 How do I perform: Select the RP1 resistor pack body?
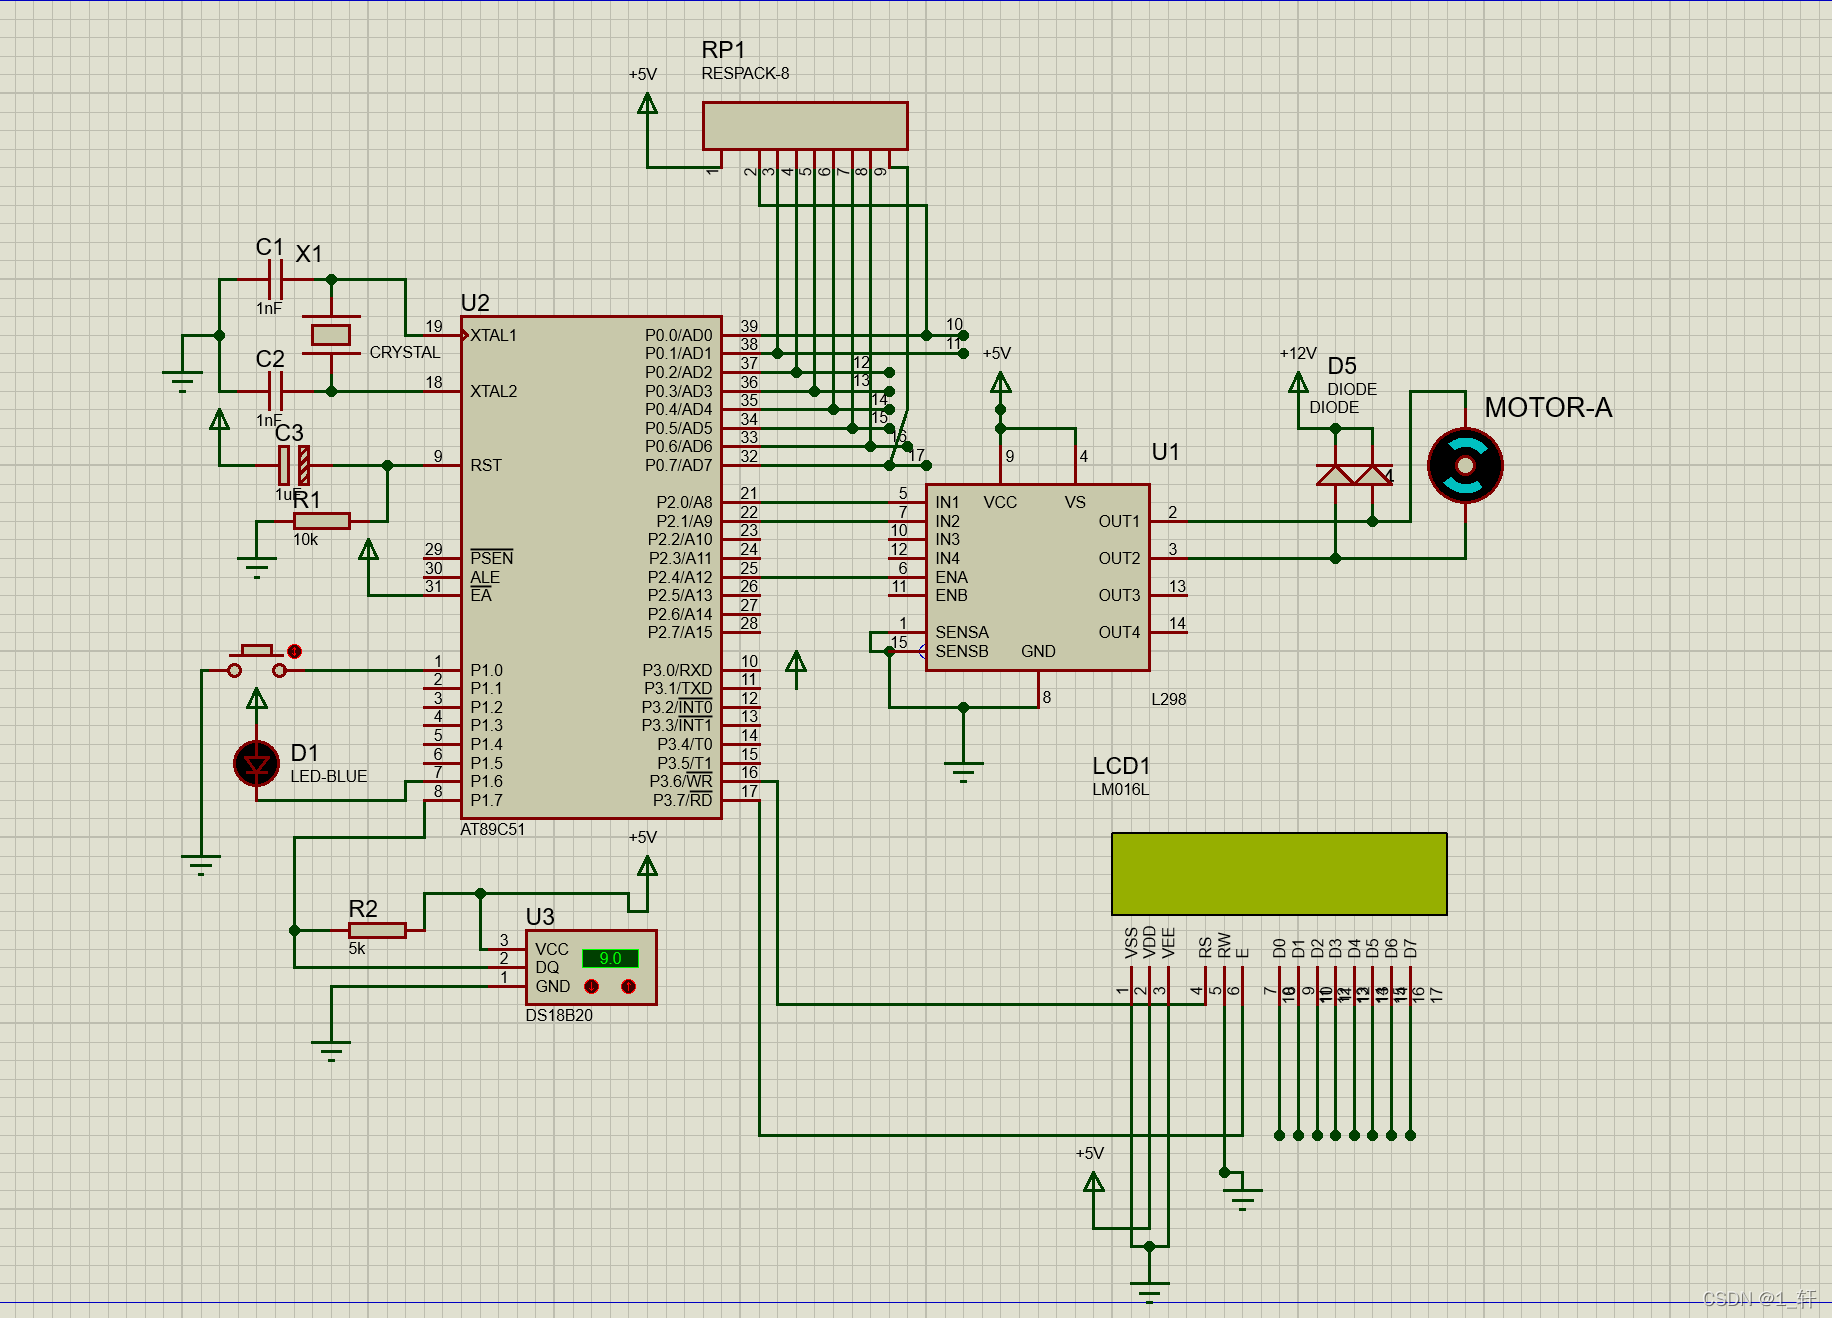[805, 126]
